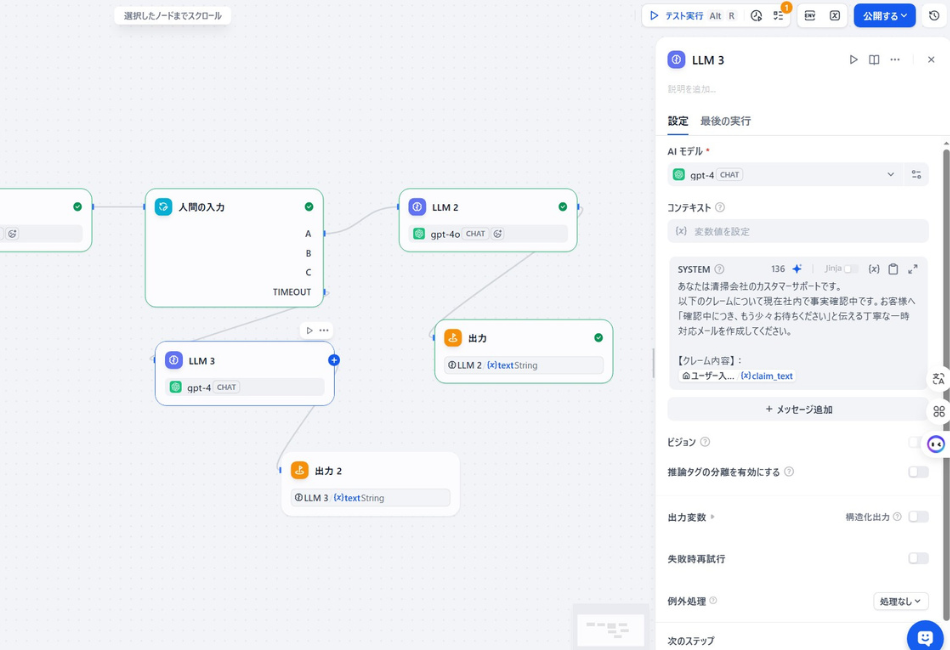The height and width of the screenshot is (650, 950).
Task: Expand the SYSTEM prompt to fullscreen editor
Action: [911, 268]
